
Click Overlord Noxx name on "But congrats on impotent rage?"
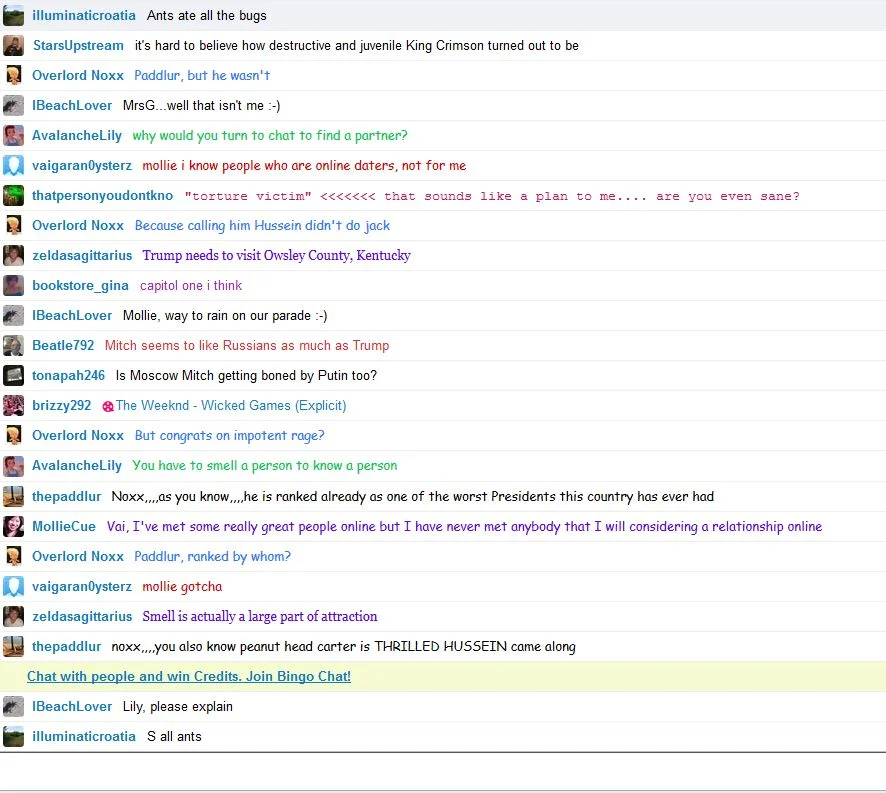point(78,435)
